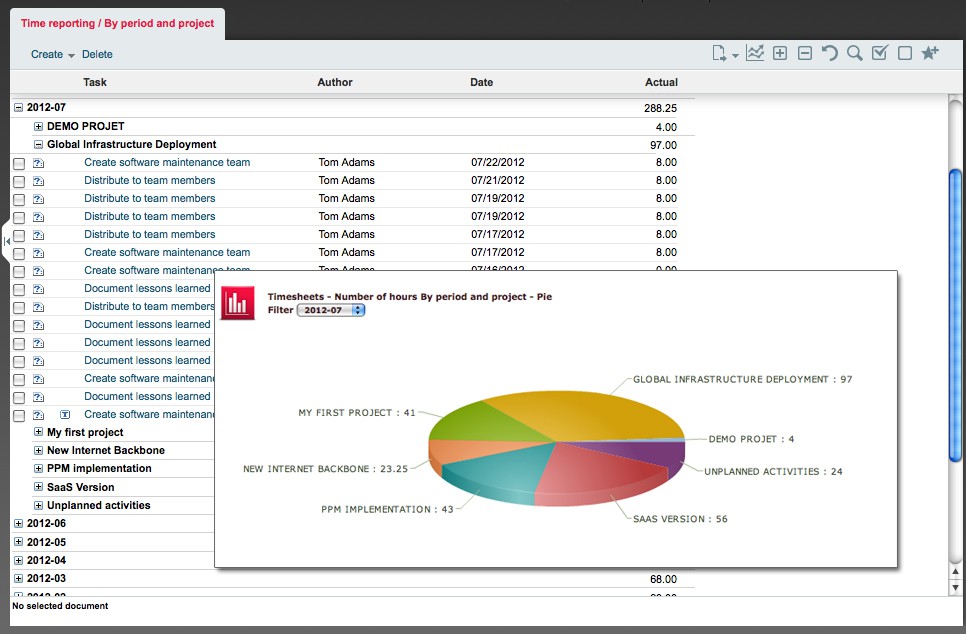966x634 pixels.
Task: Click the Delete button
Action: pos(97,55)
